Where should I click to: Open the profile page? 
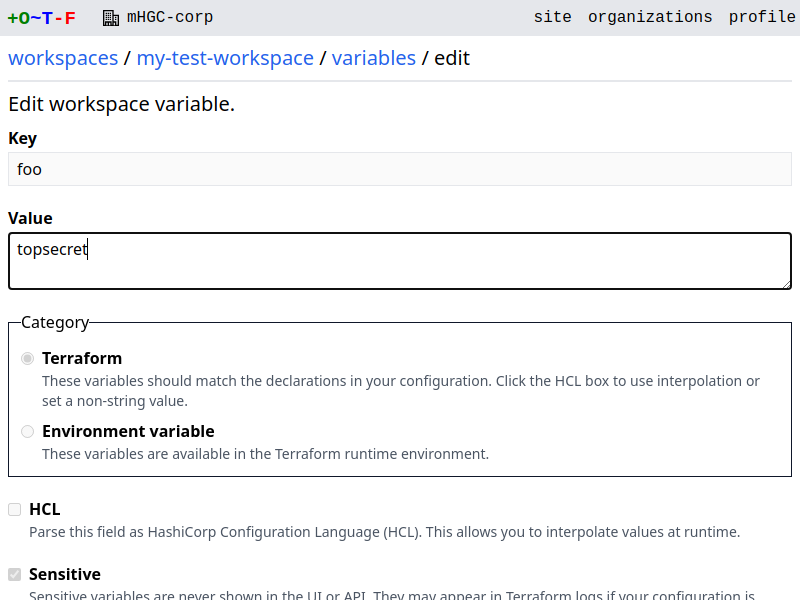(x=762, y=17)
